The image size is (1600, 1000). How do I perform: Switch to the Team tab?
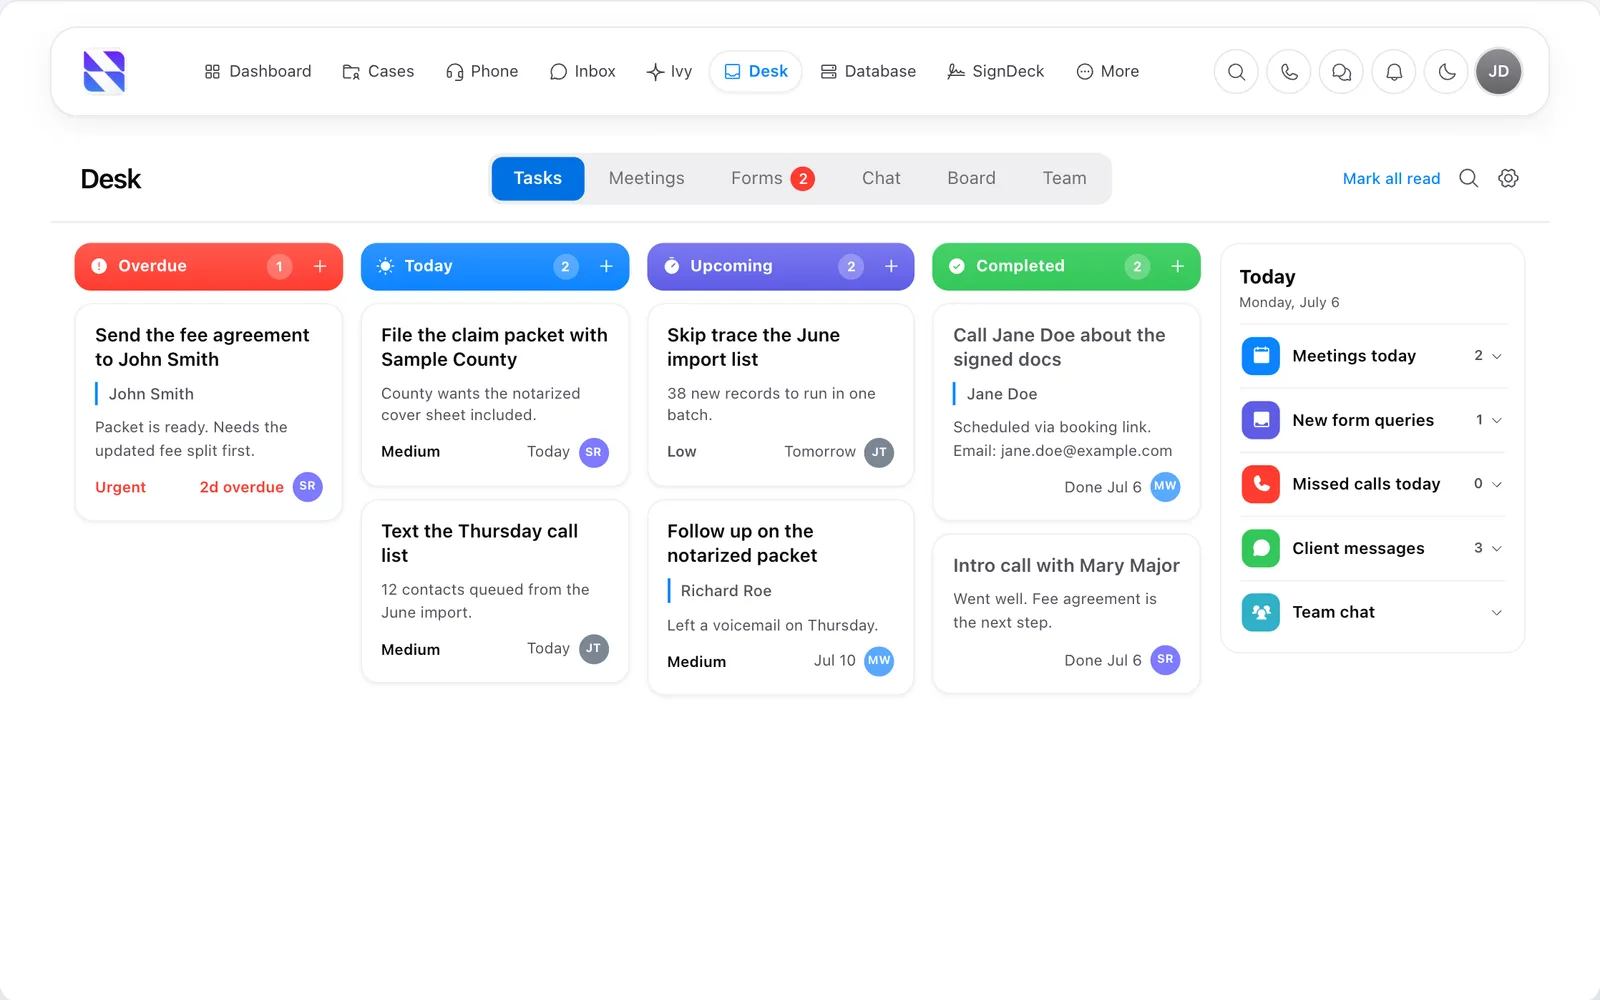pos(1064,179)
